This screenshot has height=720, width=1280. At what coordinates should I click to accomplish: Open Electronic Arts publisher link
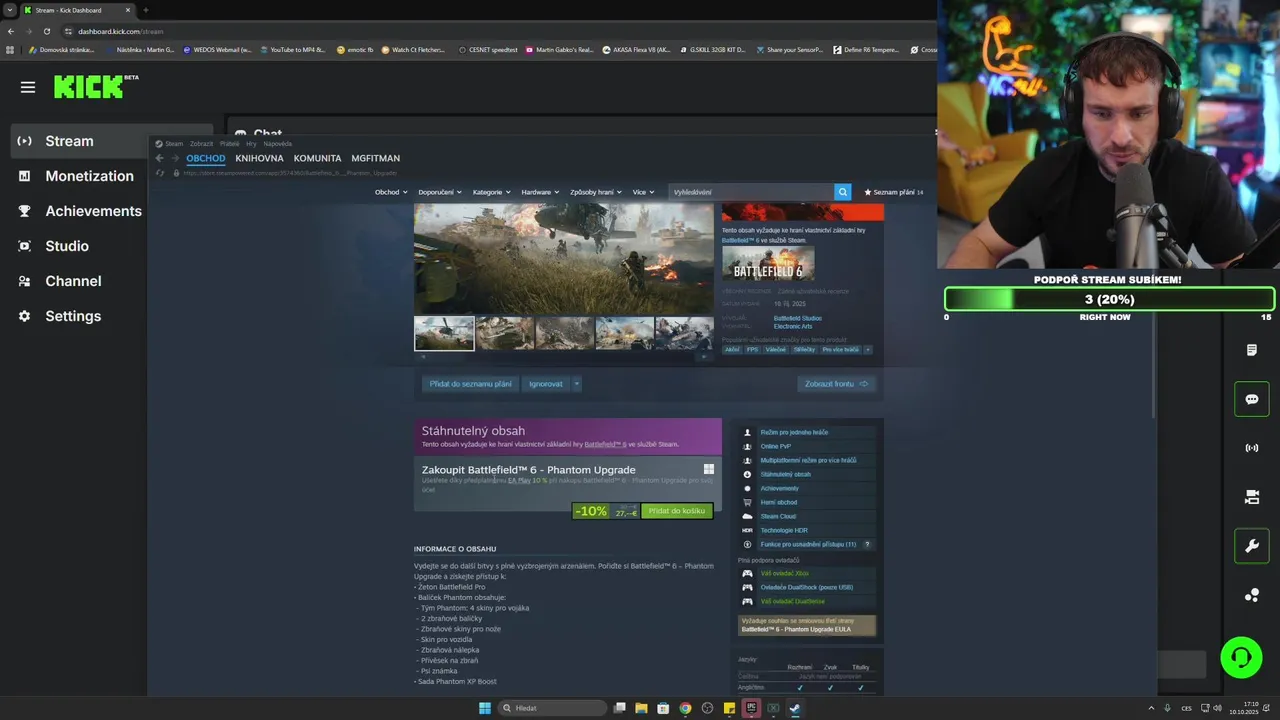(x=793, y=326)
